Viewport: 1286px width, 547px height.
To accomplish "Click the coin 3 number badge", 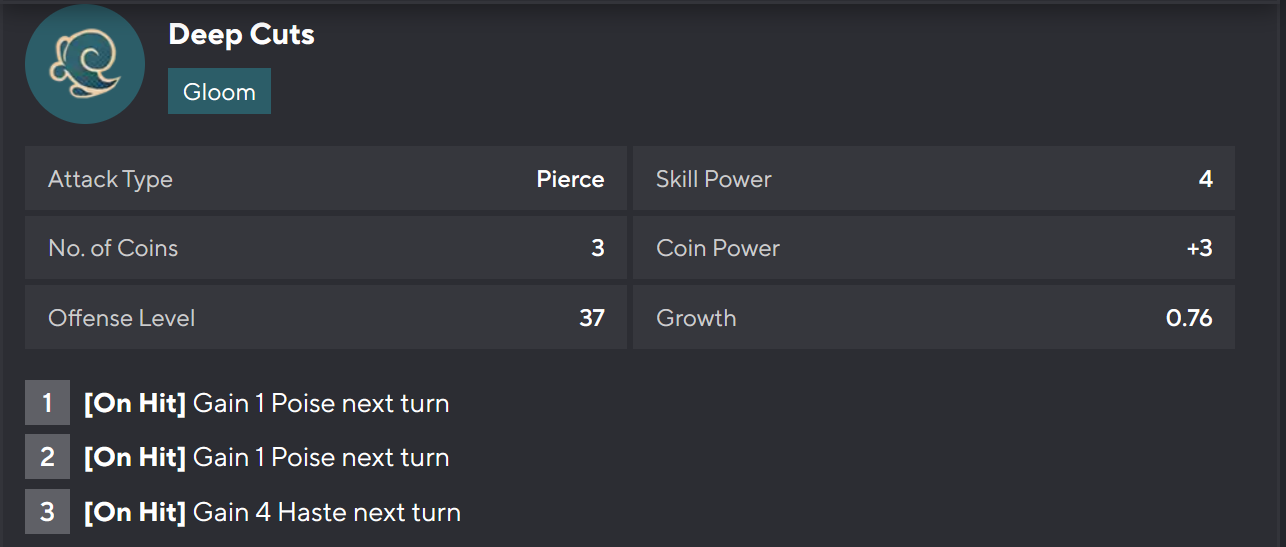I will 47,512.
